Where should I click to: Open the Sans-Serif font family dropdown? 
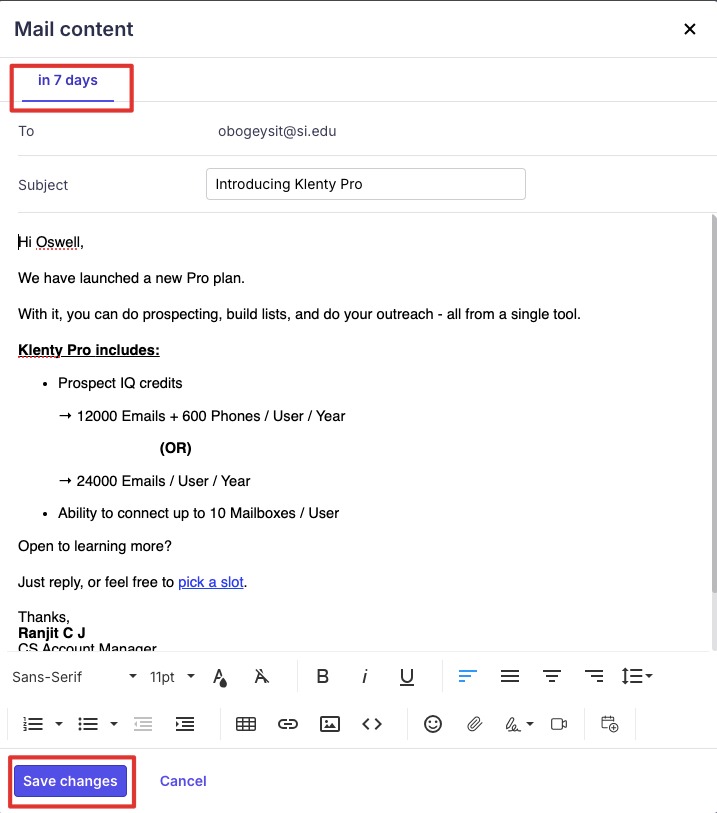(74, 677)
